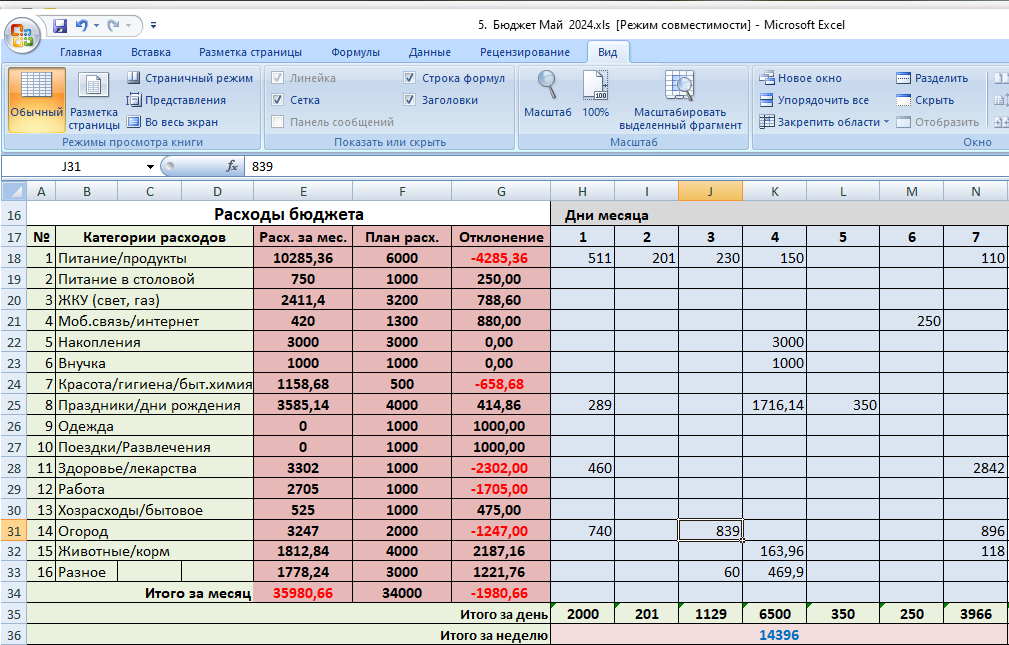Enable Во весь экран full screen
The height and width of the screenshot is (645, 1009).
click(x=172, y=122)
